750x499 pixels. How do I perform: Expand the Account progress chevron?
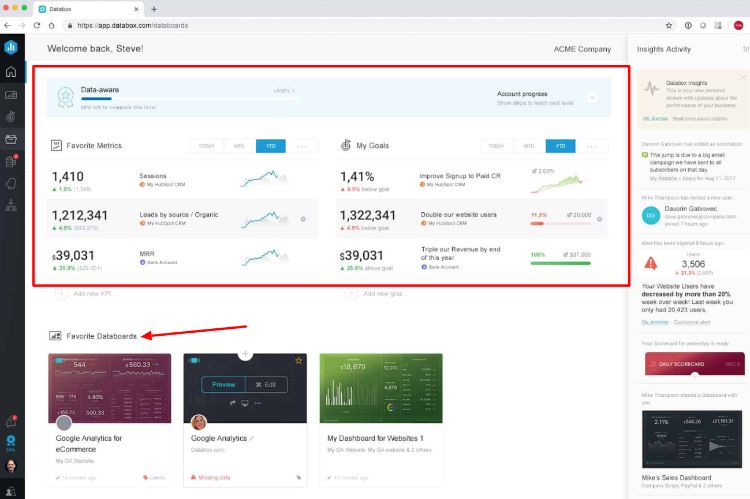coord(592,98)
